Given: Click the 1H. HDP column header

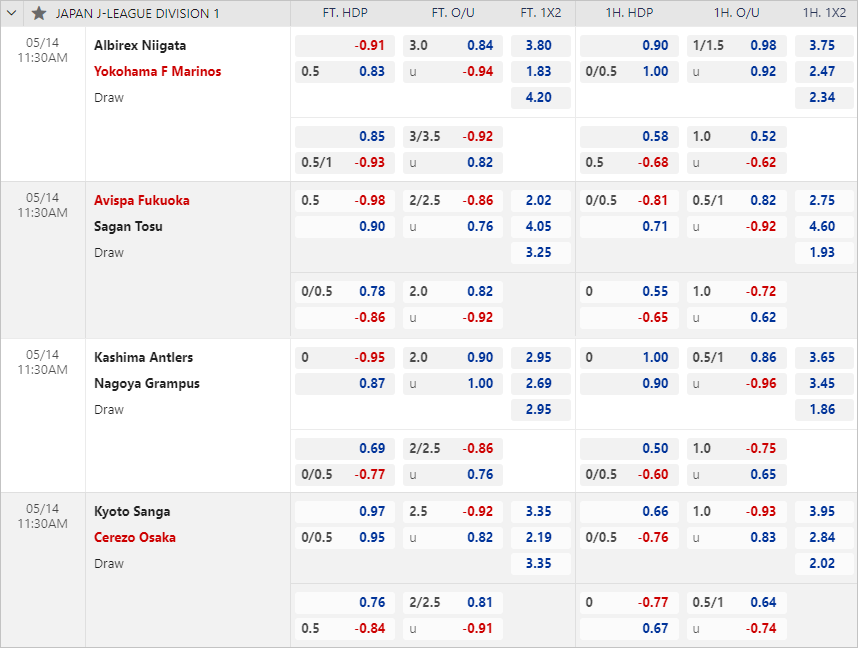Looking at the screenshot, I should click(x=629, y=13).
